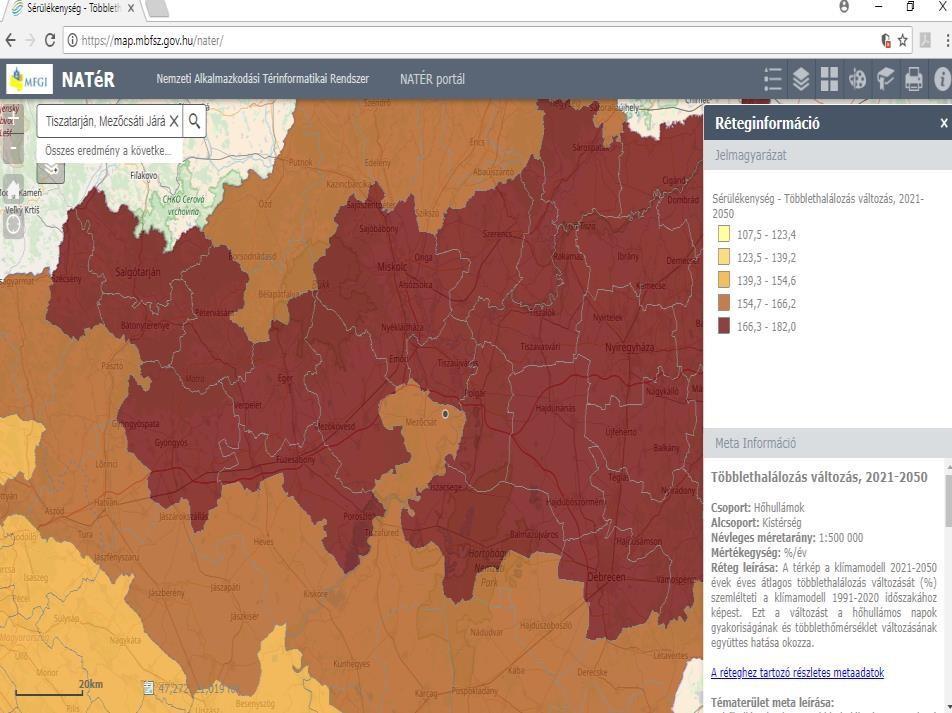Click the map zoom in plus button

(x=13, y=120)
